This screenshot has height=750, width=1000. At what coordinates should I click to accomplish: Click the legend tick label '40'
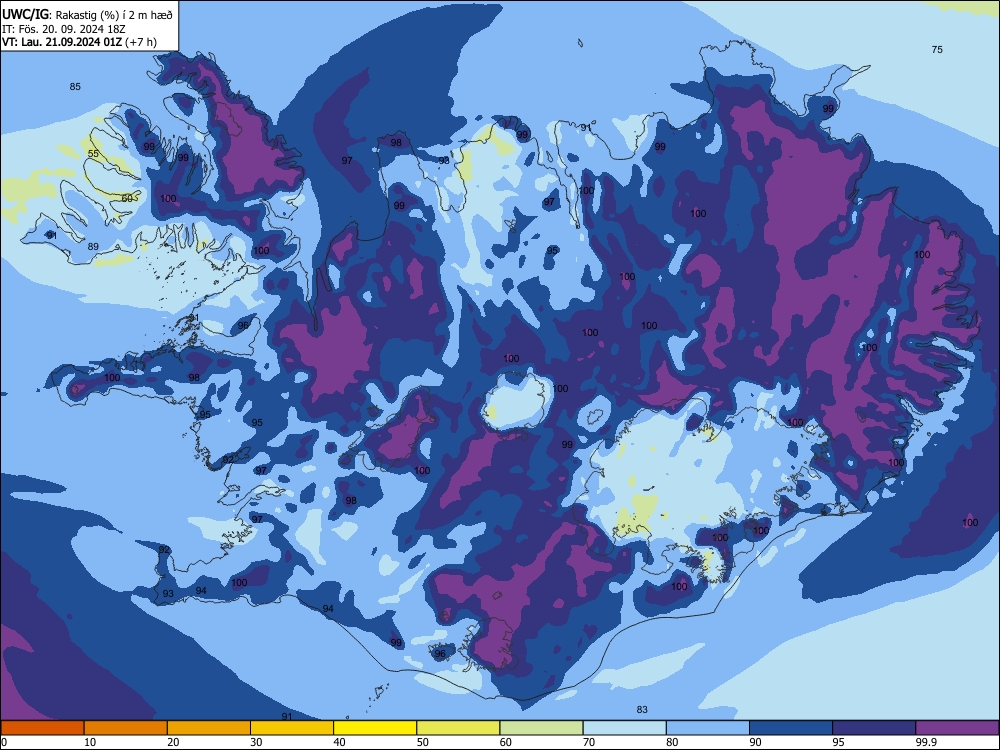pos(339,742)
